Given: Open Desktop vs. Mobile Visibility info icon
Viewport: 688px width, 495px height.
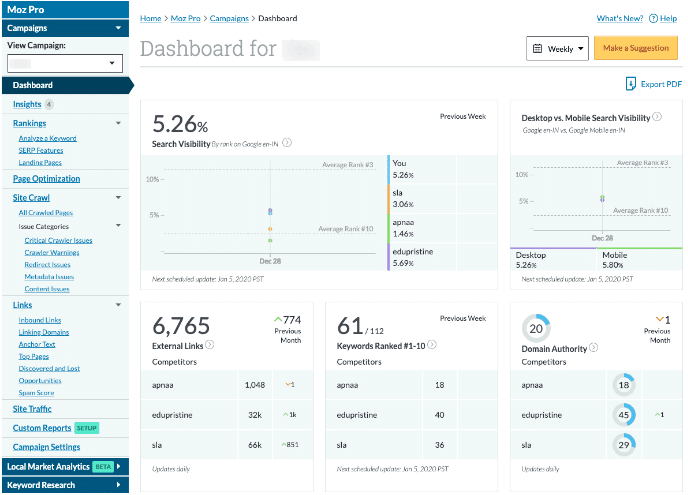Looking at the screenshot, I should click(x=657, y=117).
